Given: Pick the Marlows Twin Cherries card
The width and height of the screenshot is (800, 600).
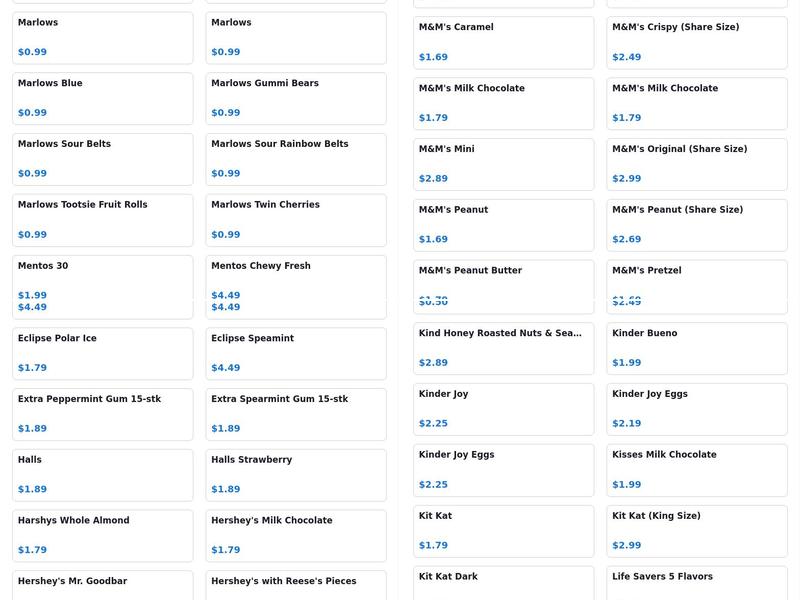Looking at the screenshot, I should [x=295, y=220].
